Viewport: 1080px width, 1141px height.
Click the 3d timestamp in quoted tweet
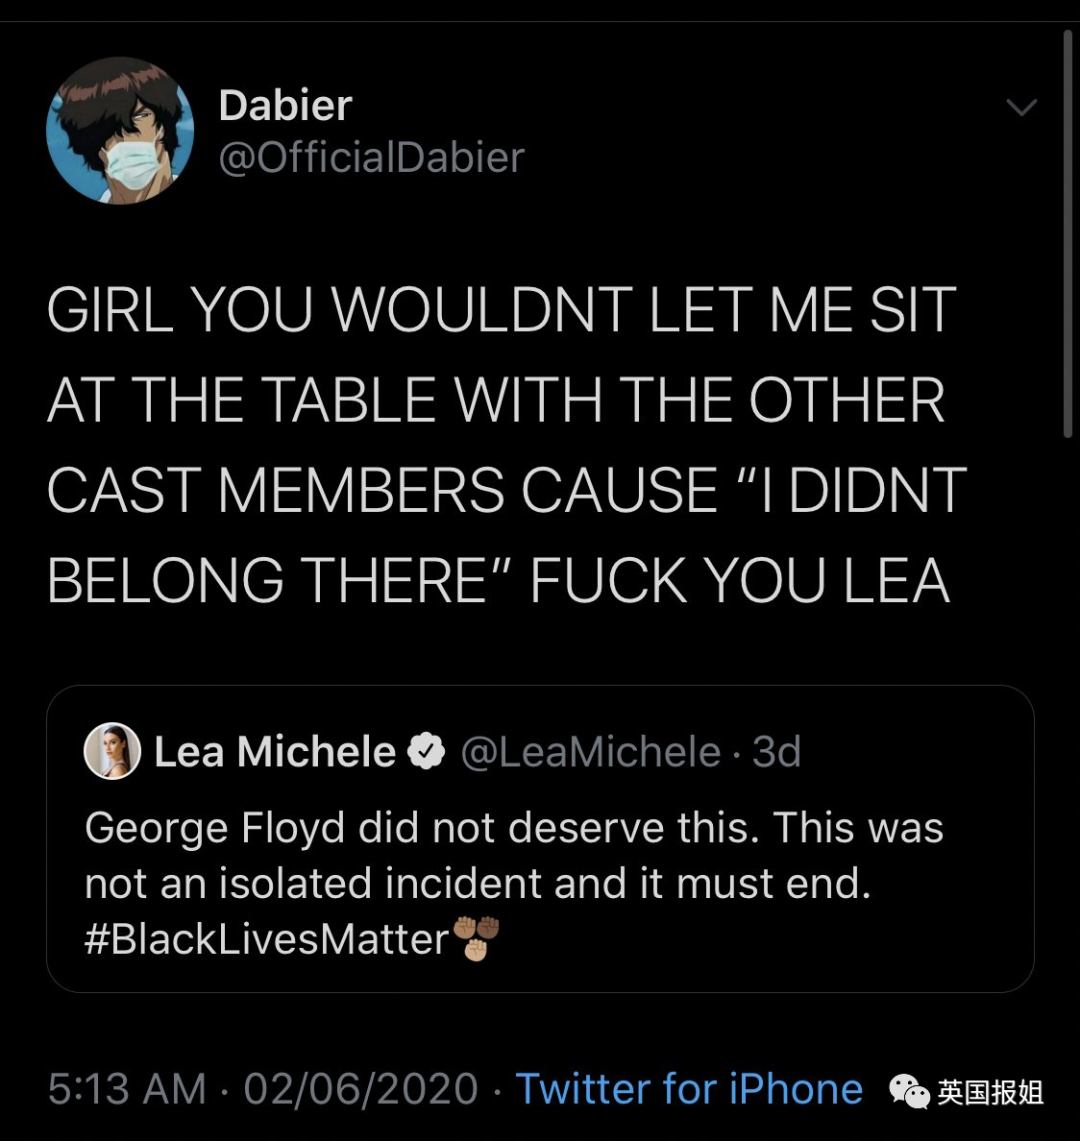(776, 752)
